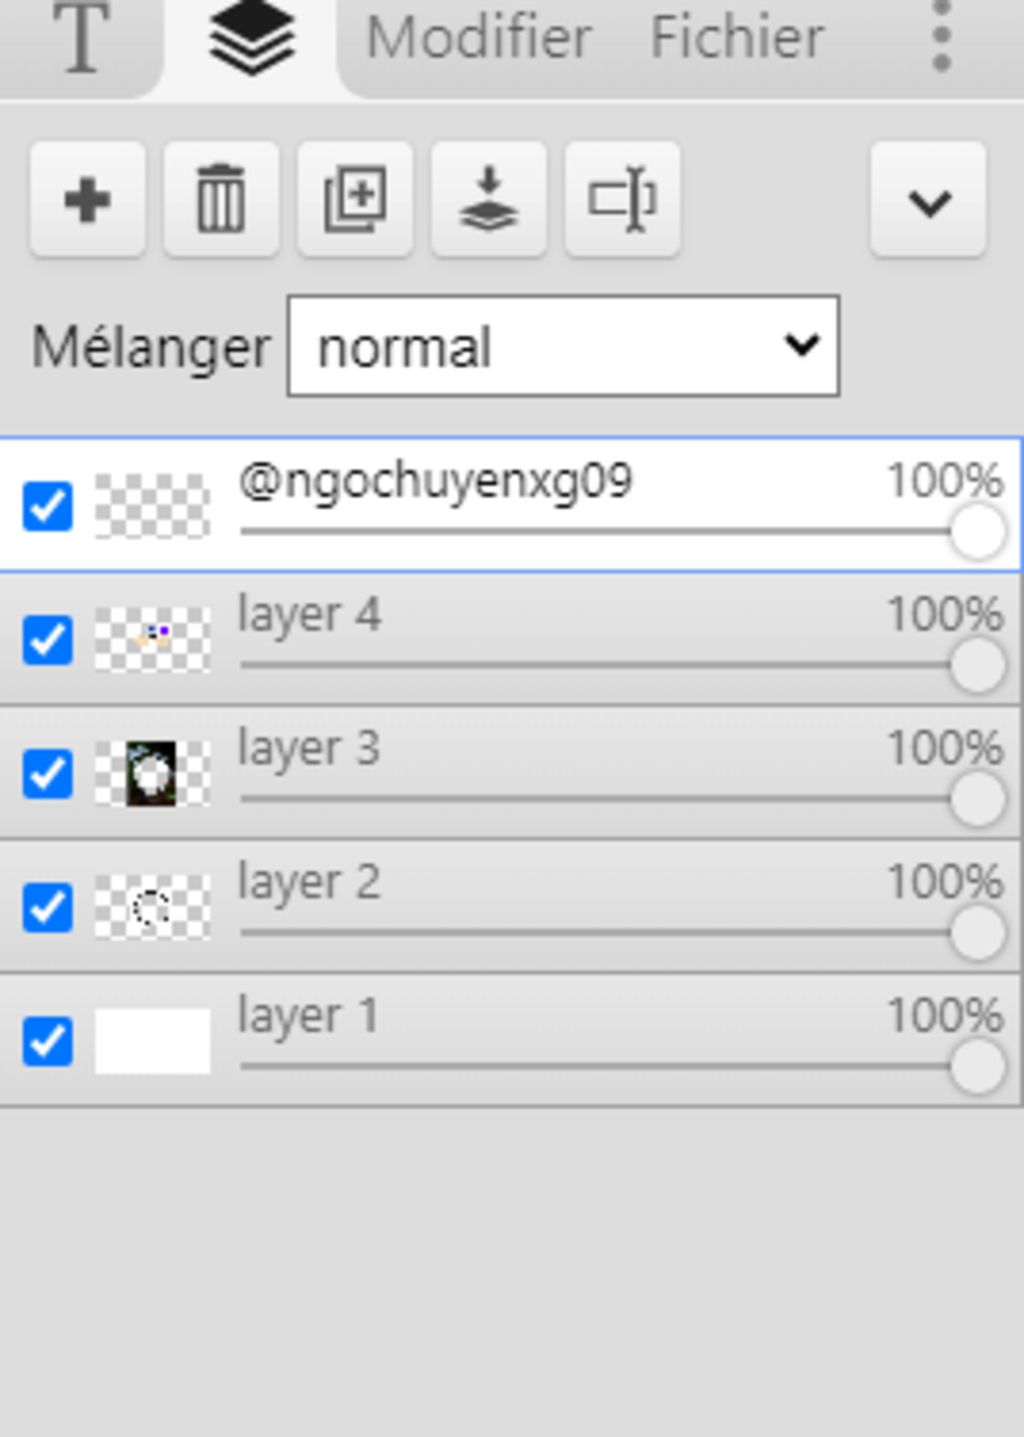Open the three-dot overflow menu
The width and height of the screenshot is (1024, 1437).
click(x=940, y=38)
